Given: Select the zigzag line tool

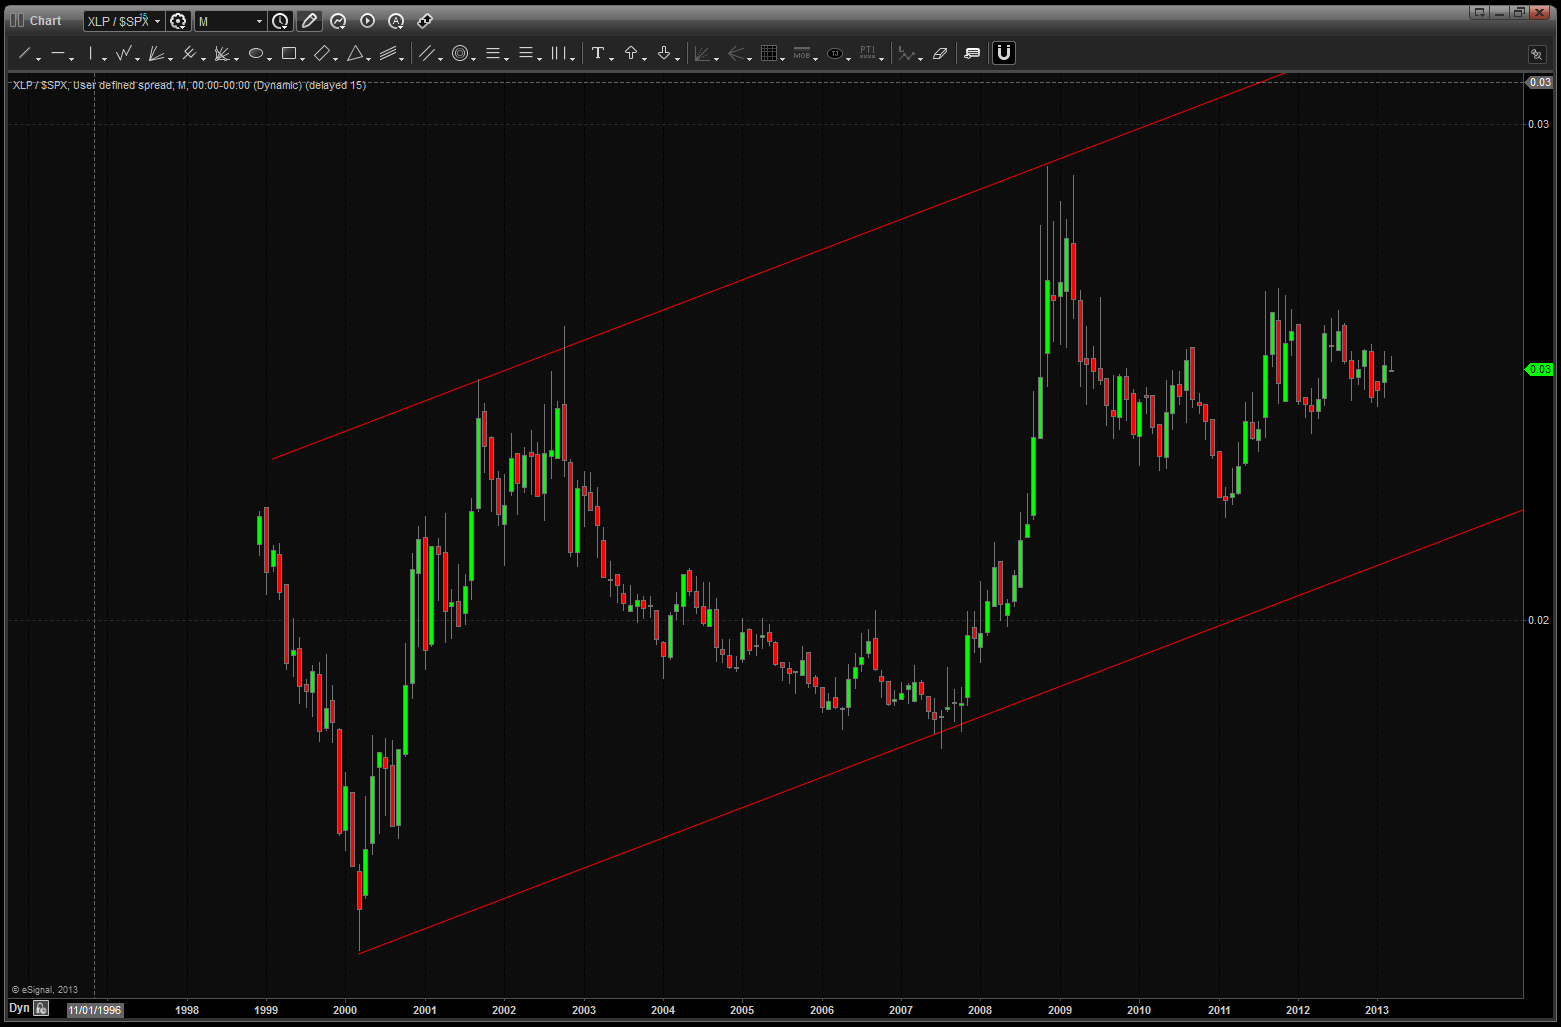Looking at the screenshot, I should pyautogui.click(x=123, y=54).
